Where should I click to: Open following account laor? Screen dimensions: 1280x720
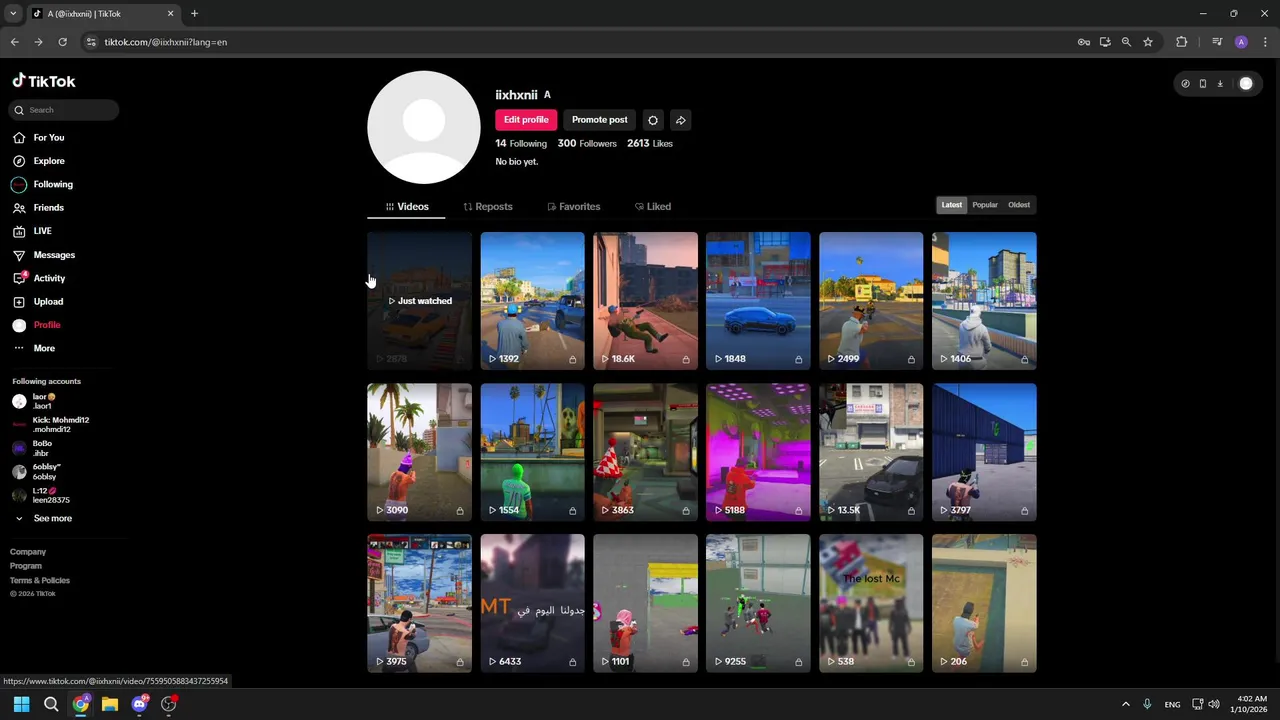tap(34, 402)
